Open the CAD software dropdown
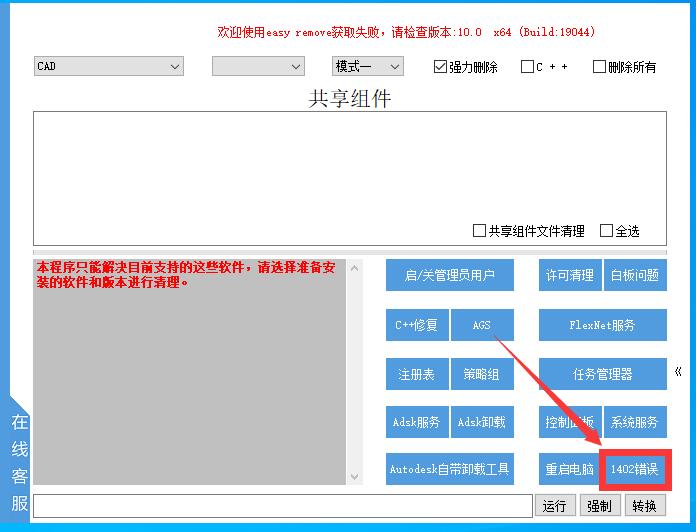696x532 pixels. [108, 66]
